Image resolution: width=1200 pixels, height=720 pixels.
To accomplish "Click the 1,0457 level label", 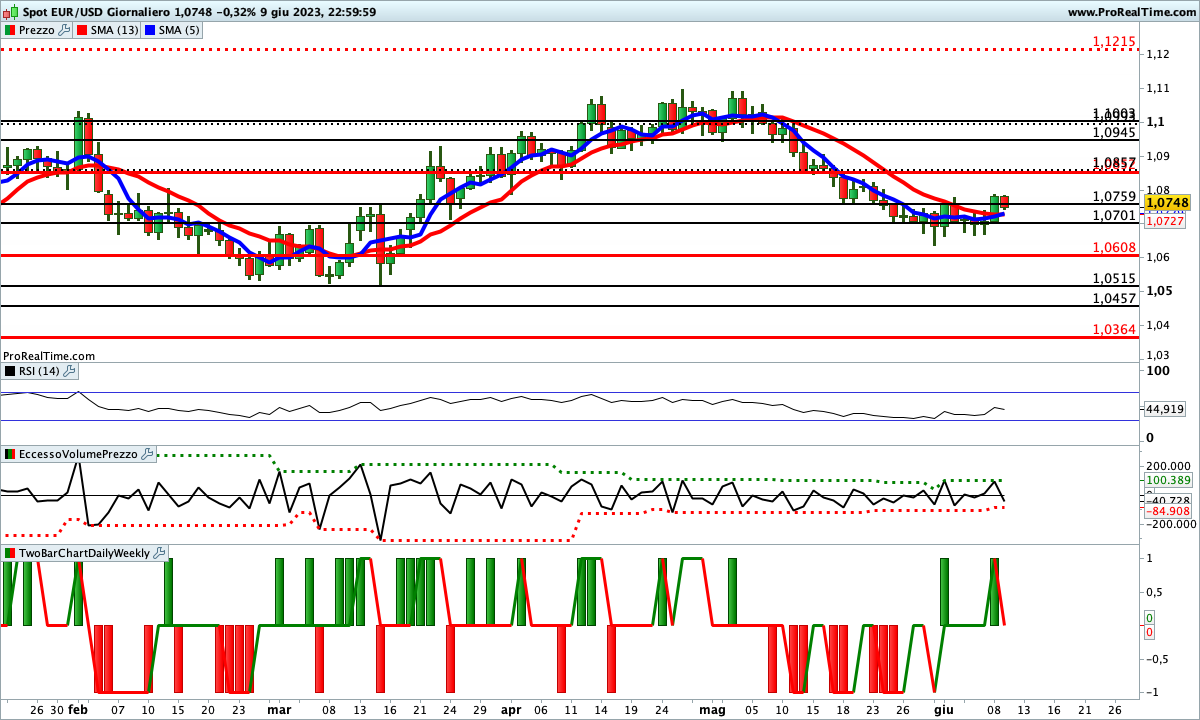I will 1114,298.
